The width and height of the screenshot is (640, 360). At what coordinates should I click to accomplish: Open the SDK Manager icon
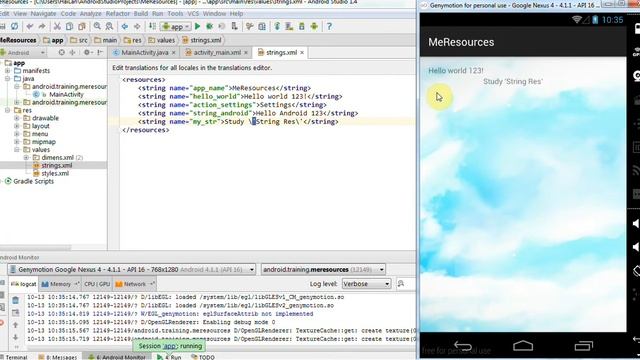pos(302,27)
